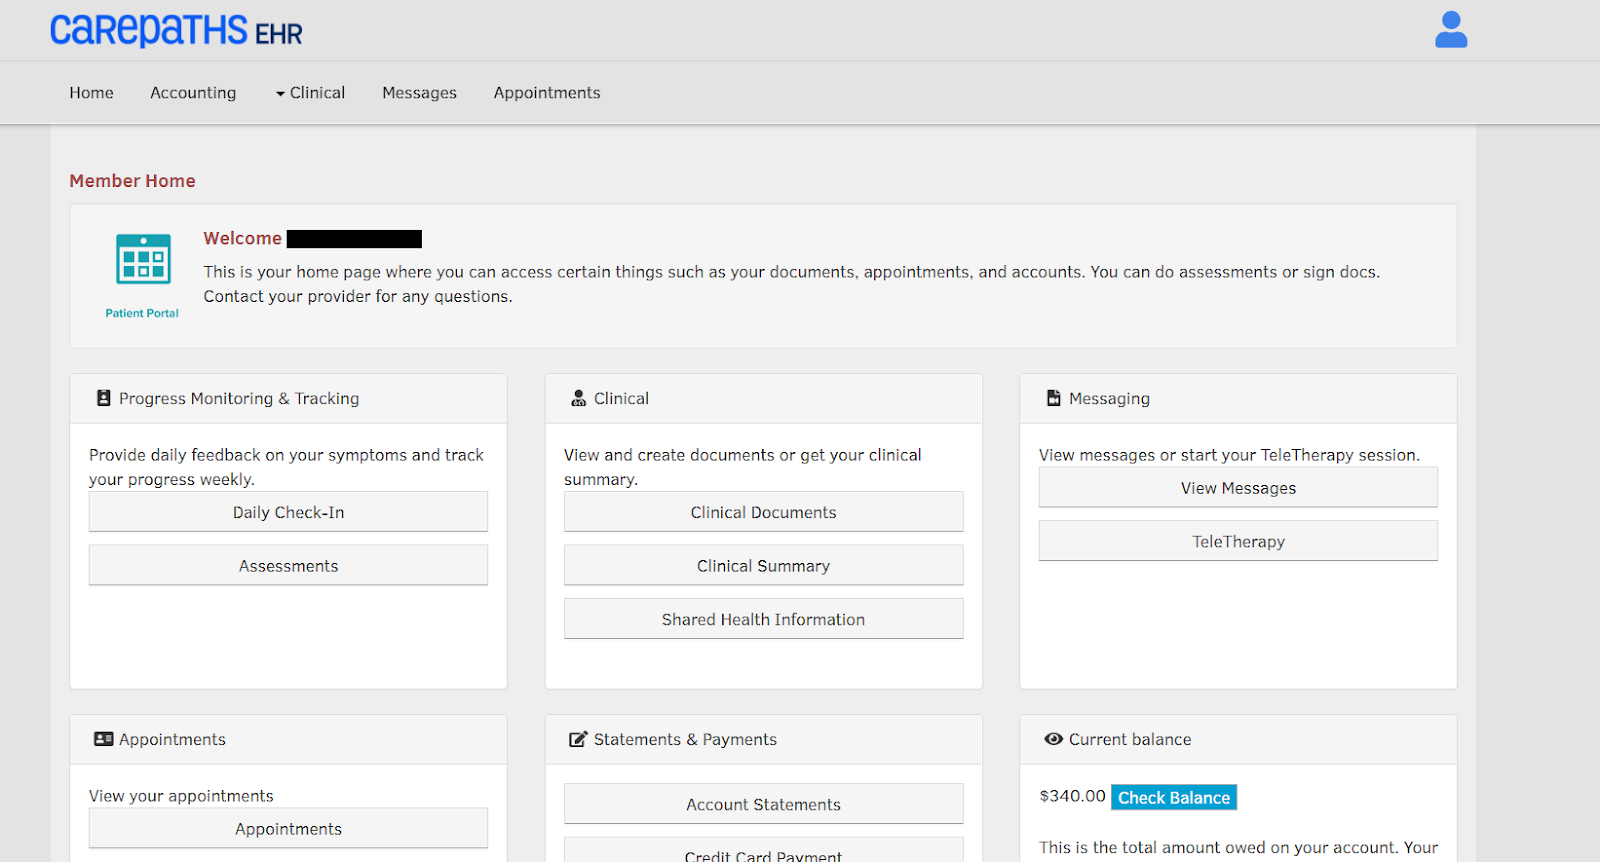
Task: Click the blue Check Balance button
Action: pos(1174,797)
